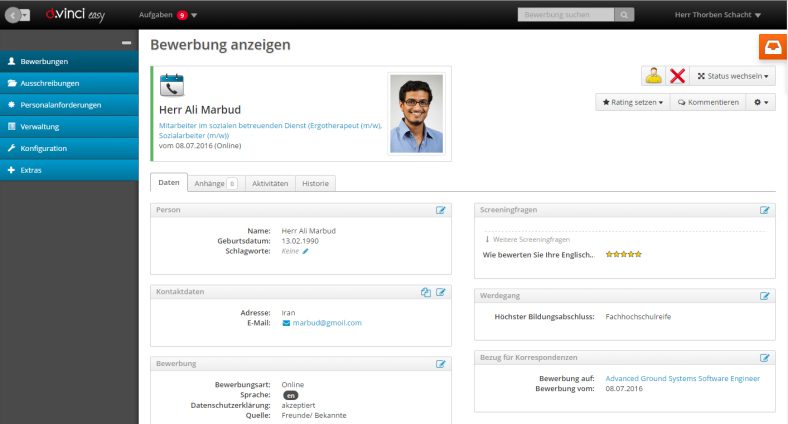The image size is (788, 424).
Task: Open Bewerbungen in the sidebar
Action: (x=69, y=61)
